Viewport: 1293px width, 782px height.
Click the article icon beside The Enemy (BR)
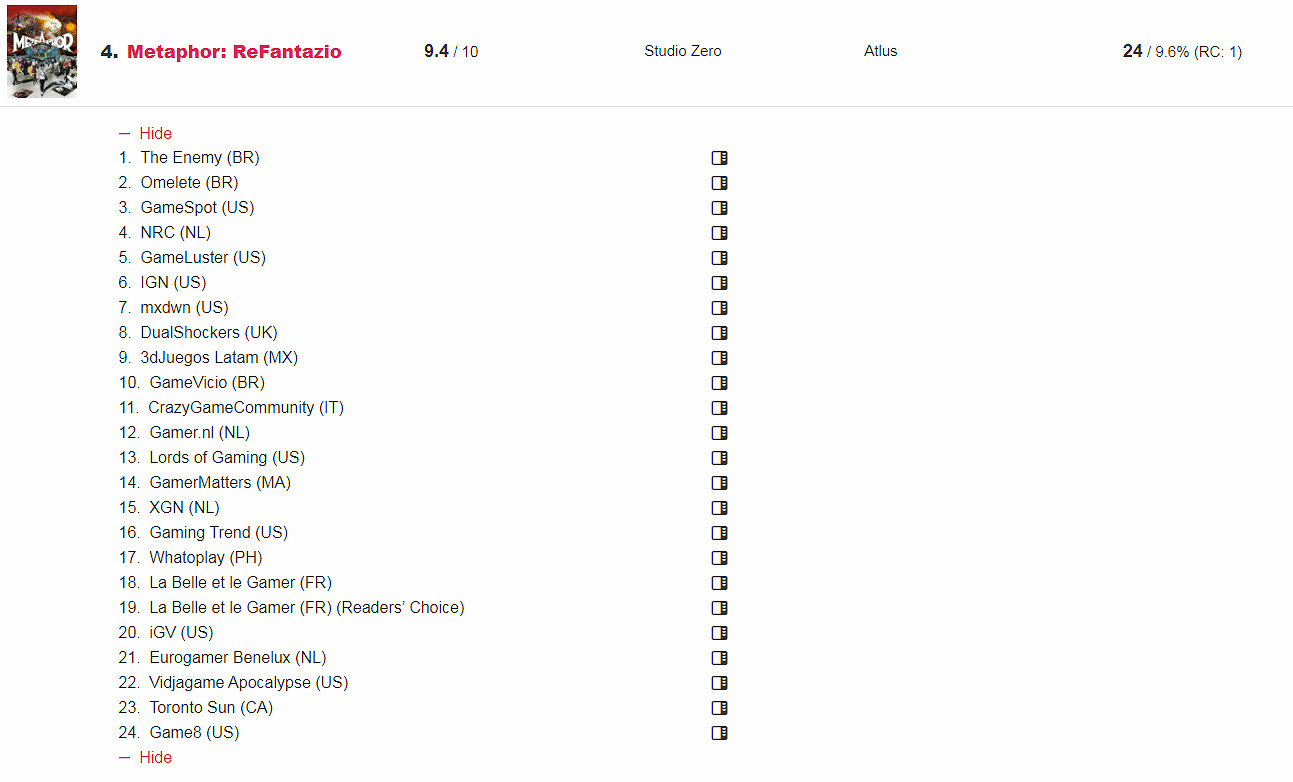click(719, 158)
